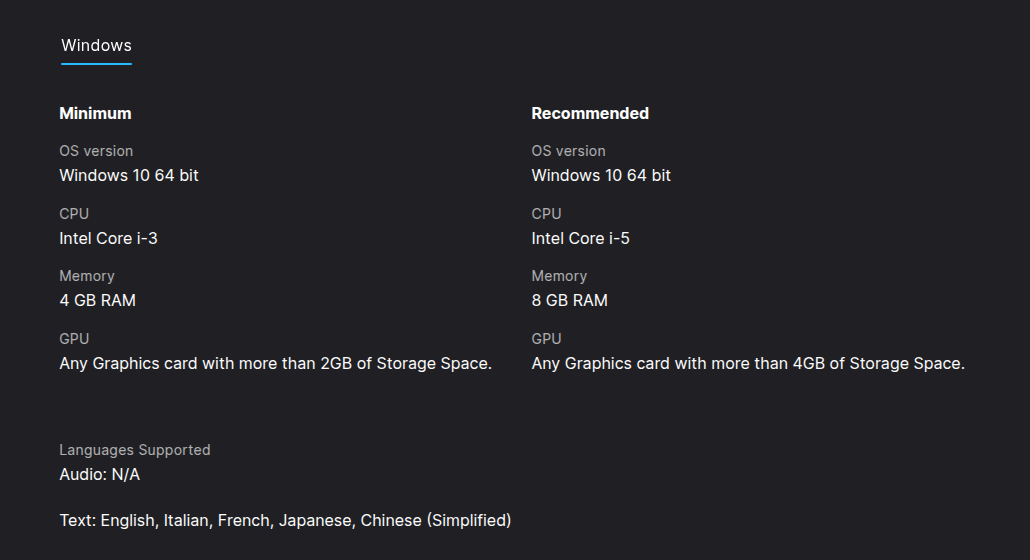This screenshot has width=1030, height=560.
Task: Click the 4 GB RAM memory value
Action: (x=97, y=300)
